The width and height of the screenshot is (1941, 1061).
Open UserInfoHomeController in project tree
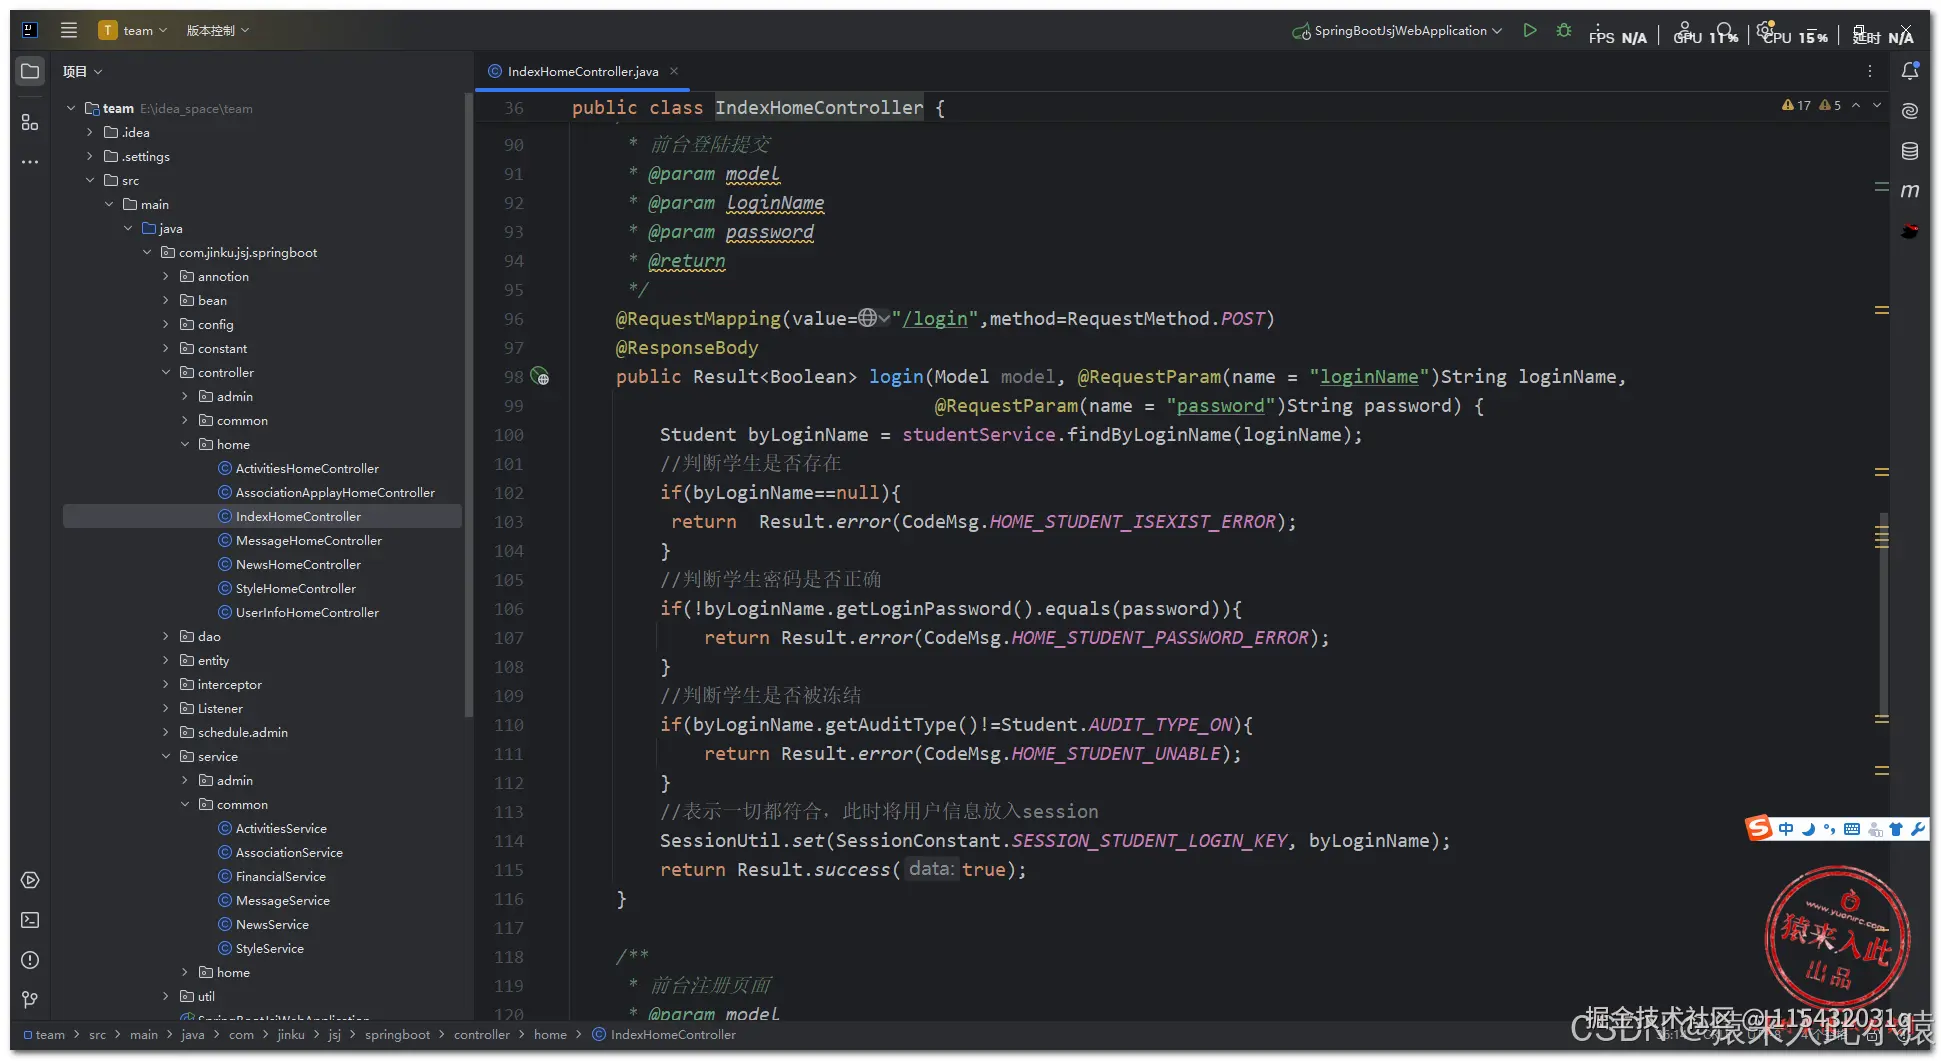point(307,612)
